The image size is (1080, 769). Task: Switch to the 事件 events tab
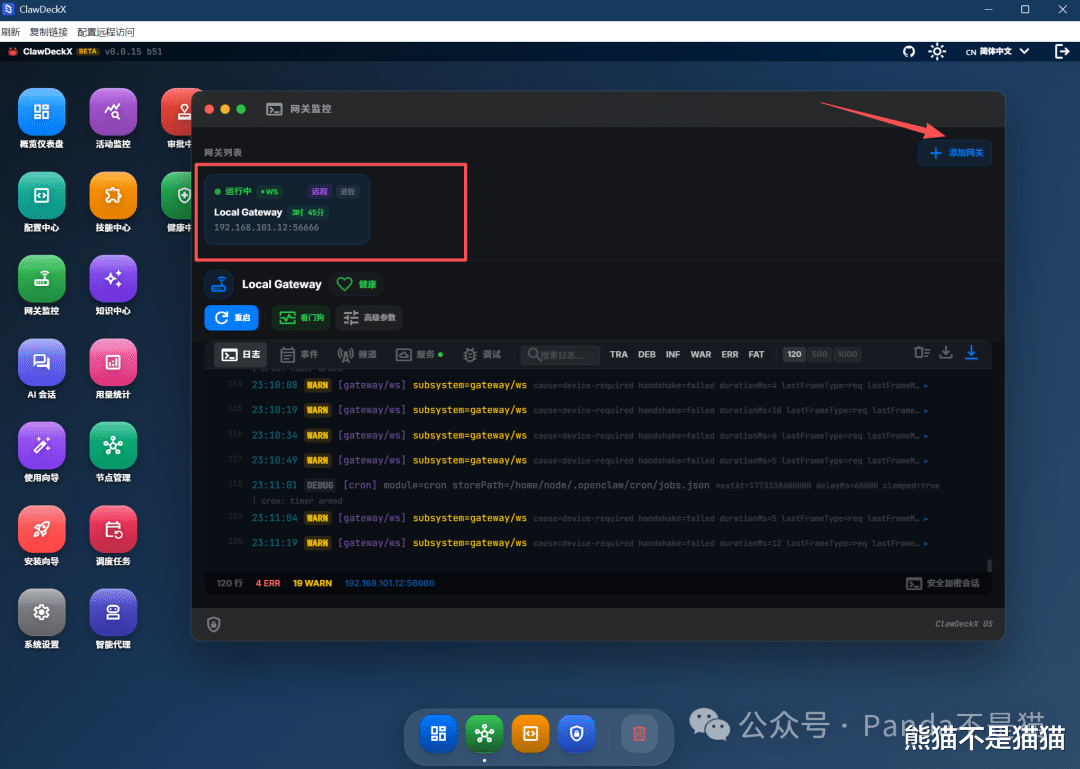point(299,355)
